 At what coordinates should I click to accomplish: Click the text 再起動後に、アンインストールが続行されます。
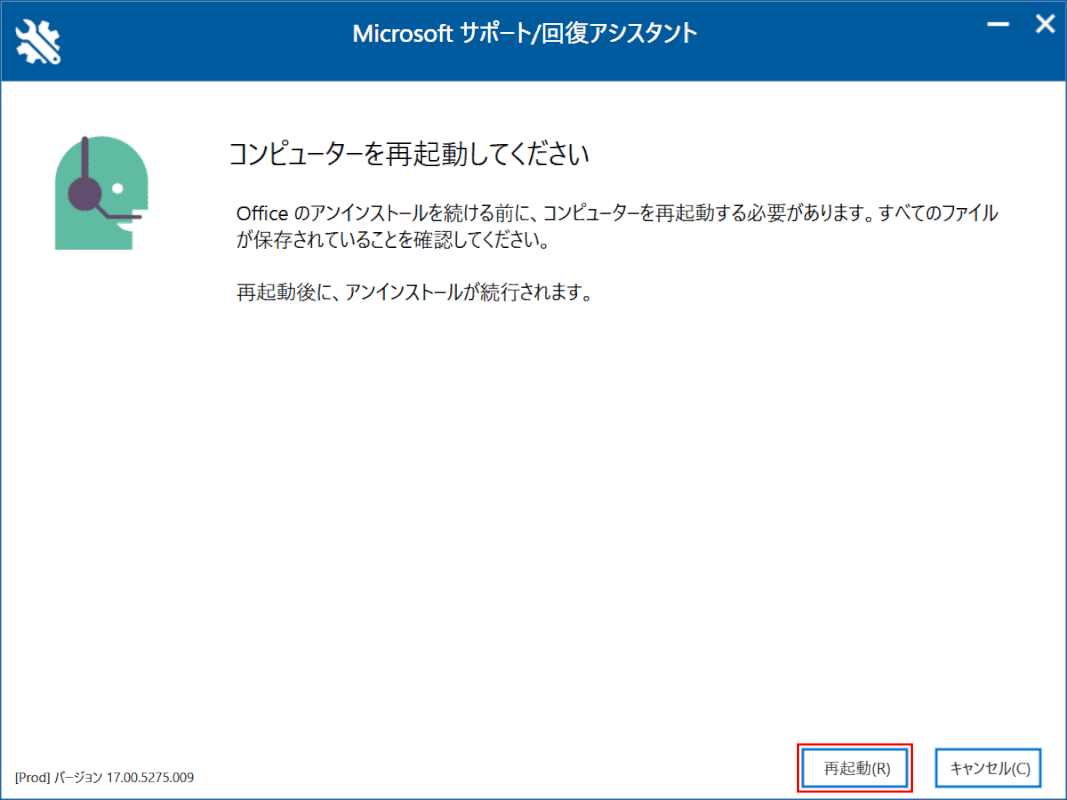click(416, 292)
